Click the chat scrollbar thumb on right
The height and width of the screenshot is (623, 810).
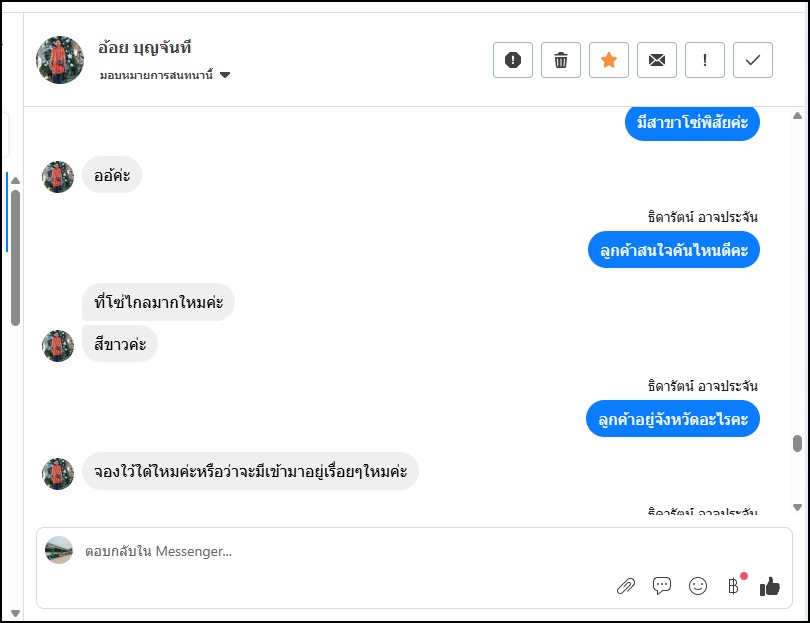[x=797, y=444]
